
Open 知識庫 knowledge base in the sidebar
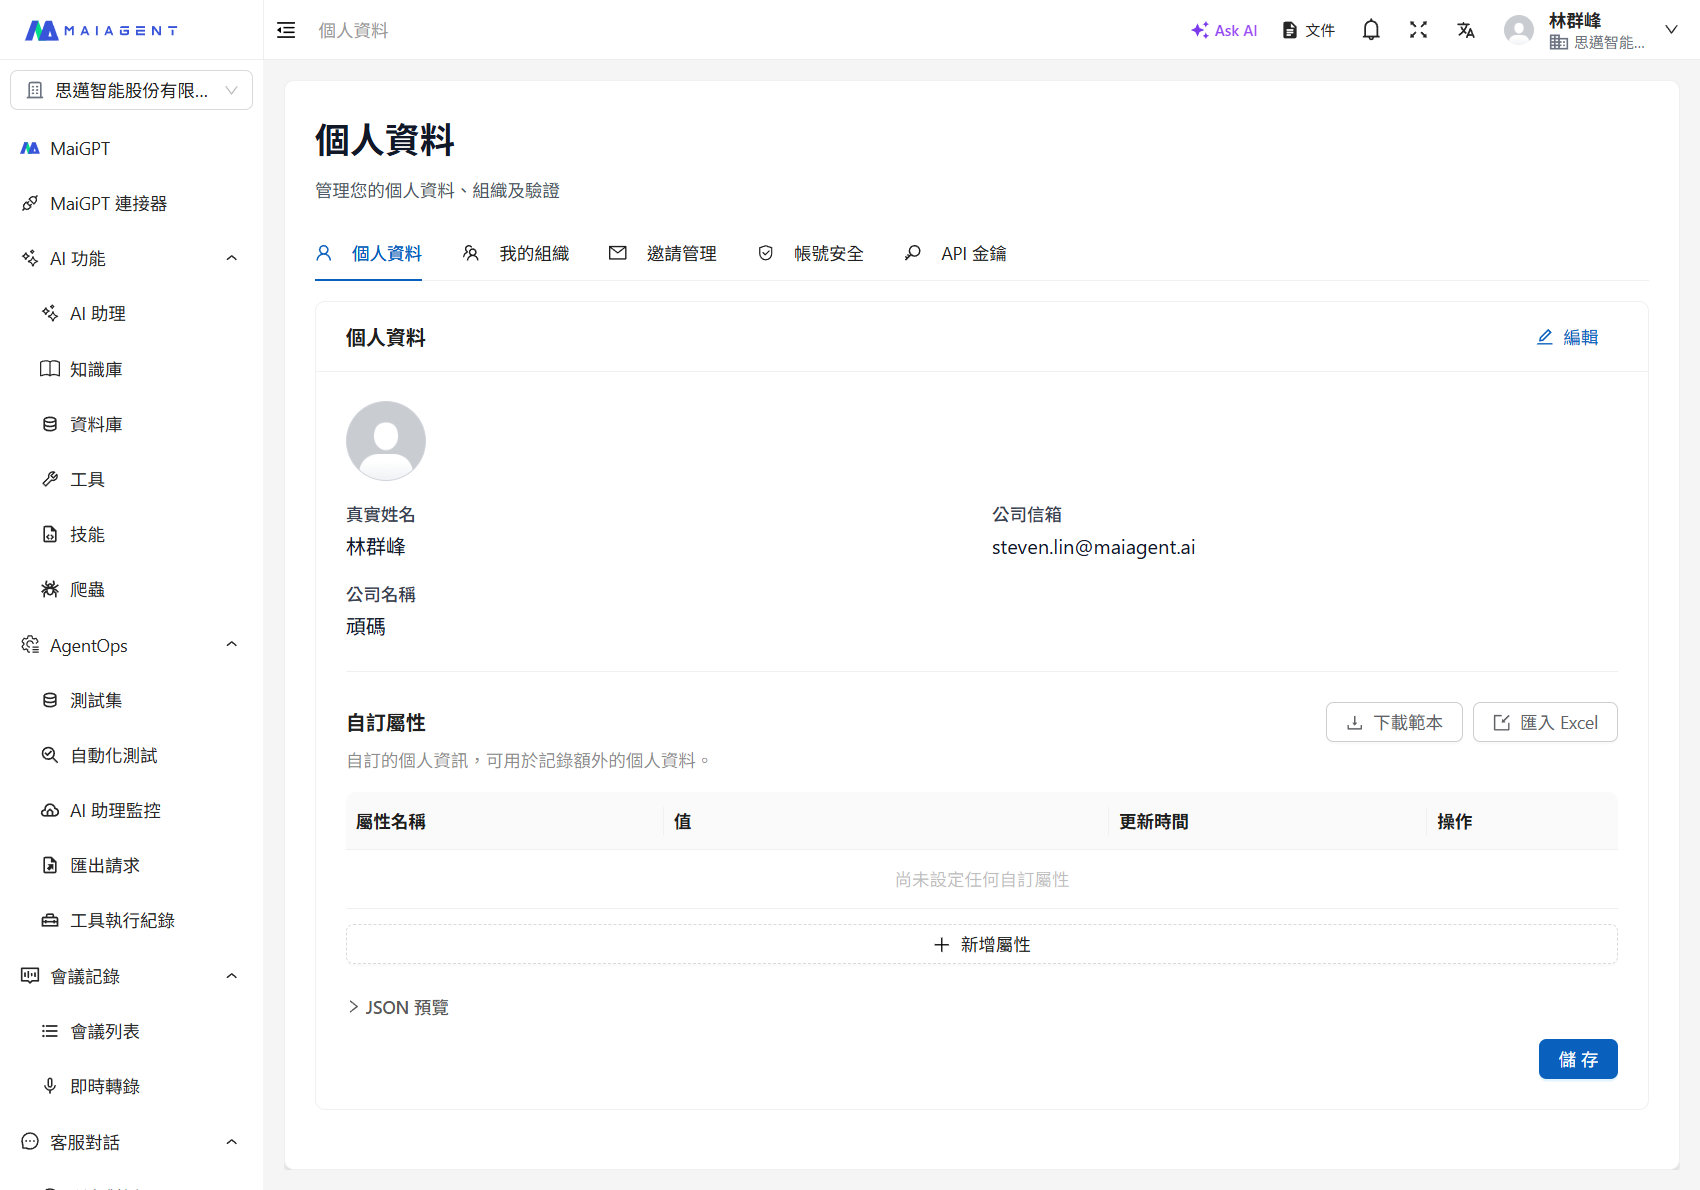(x=96, y=369)
